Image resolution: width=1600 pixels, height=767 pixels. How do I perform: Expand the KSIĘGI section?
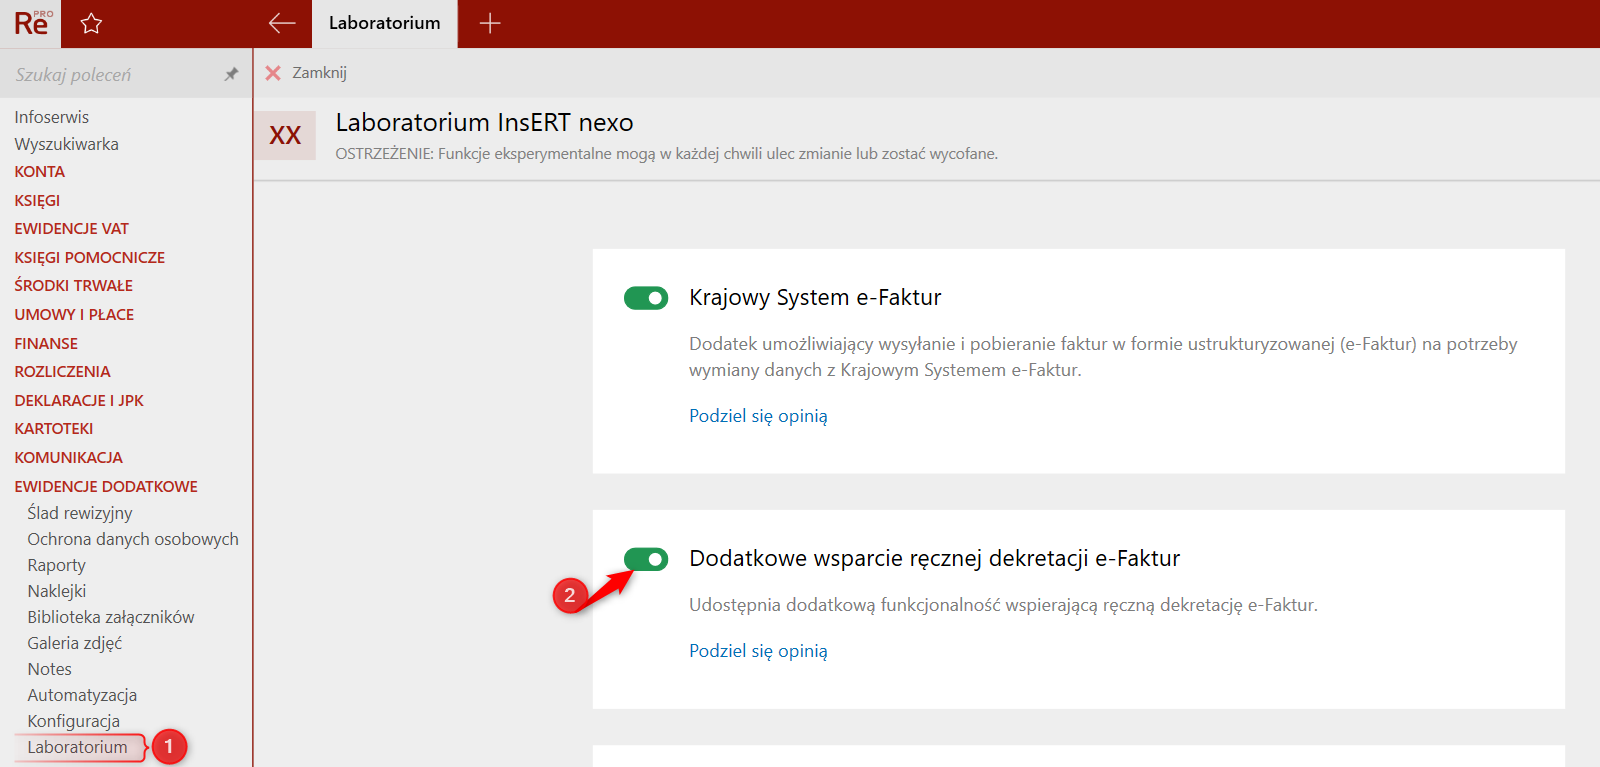37,201
